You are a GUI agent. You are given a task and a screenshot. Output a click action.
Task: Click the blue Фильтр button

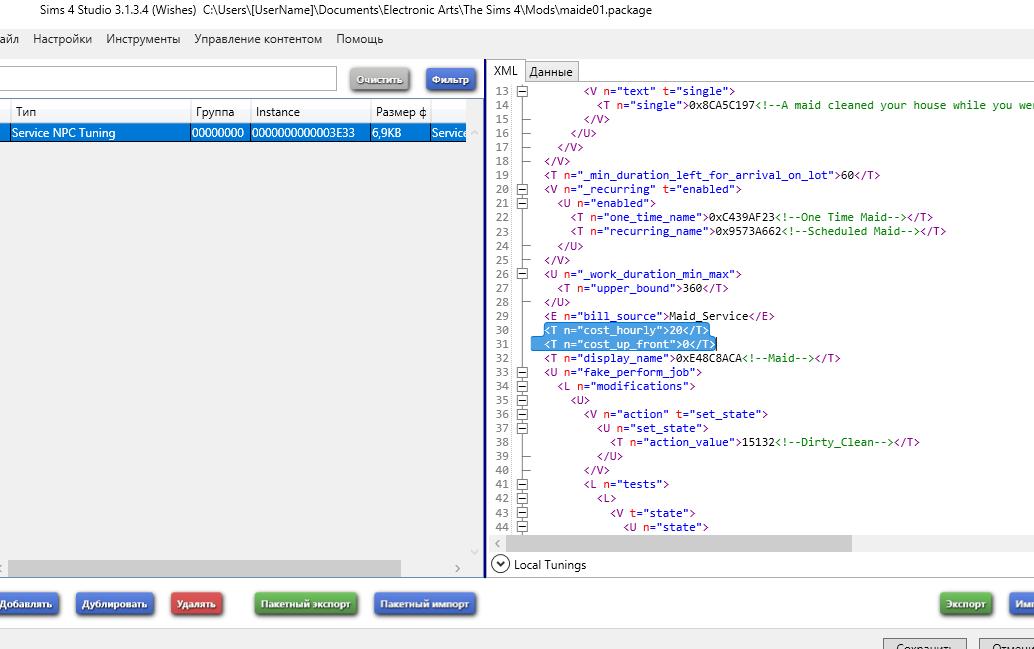tap(450, 80)
